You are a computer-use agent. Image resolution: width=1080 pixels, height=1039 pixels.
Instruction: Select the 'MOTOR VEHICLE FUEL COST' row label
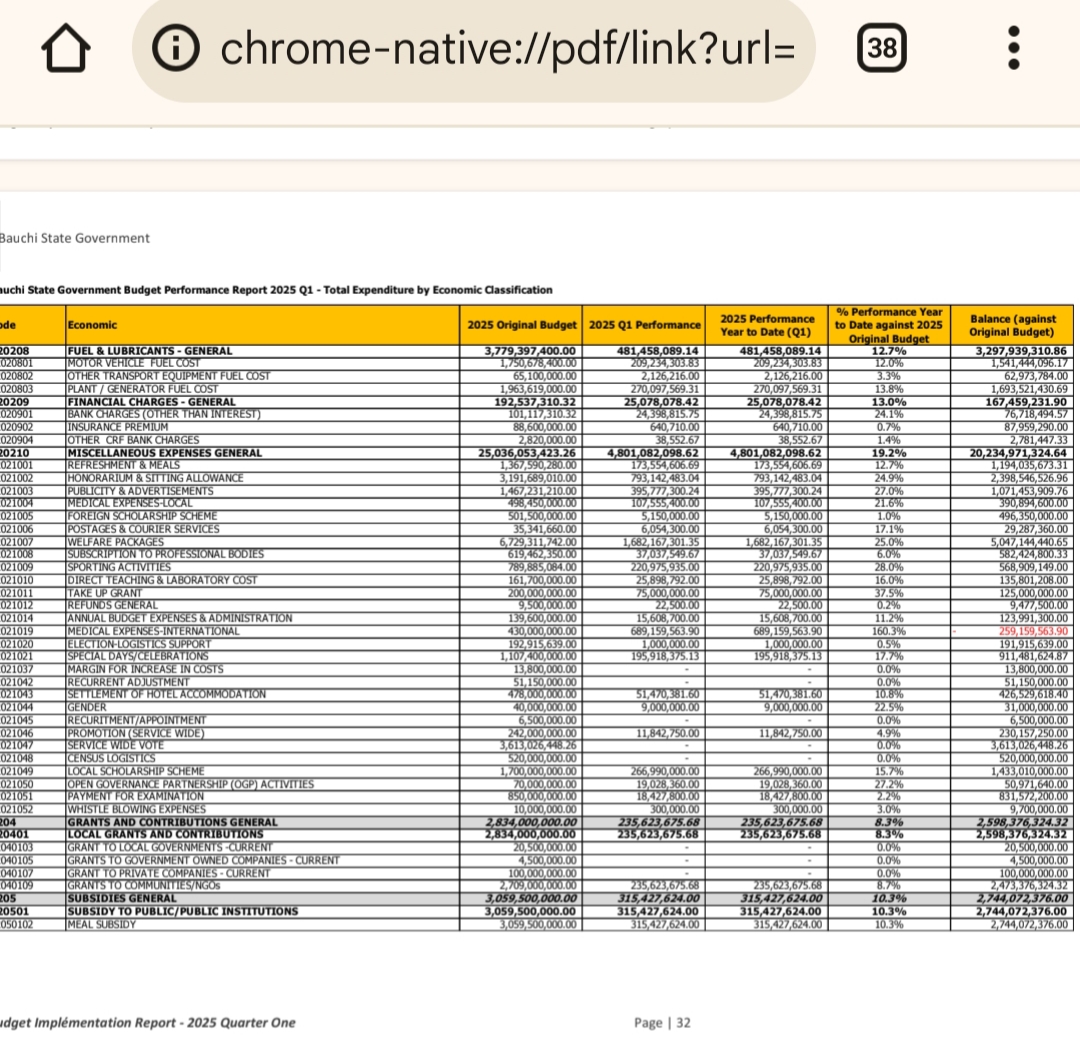pos(134,364)
